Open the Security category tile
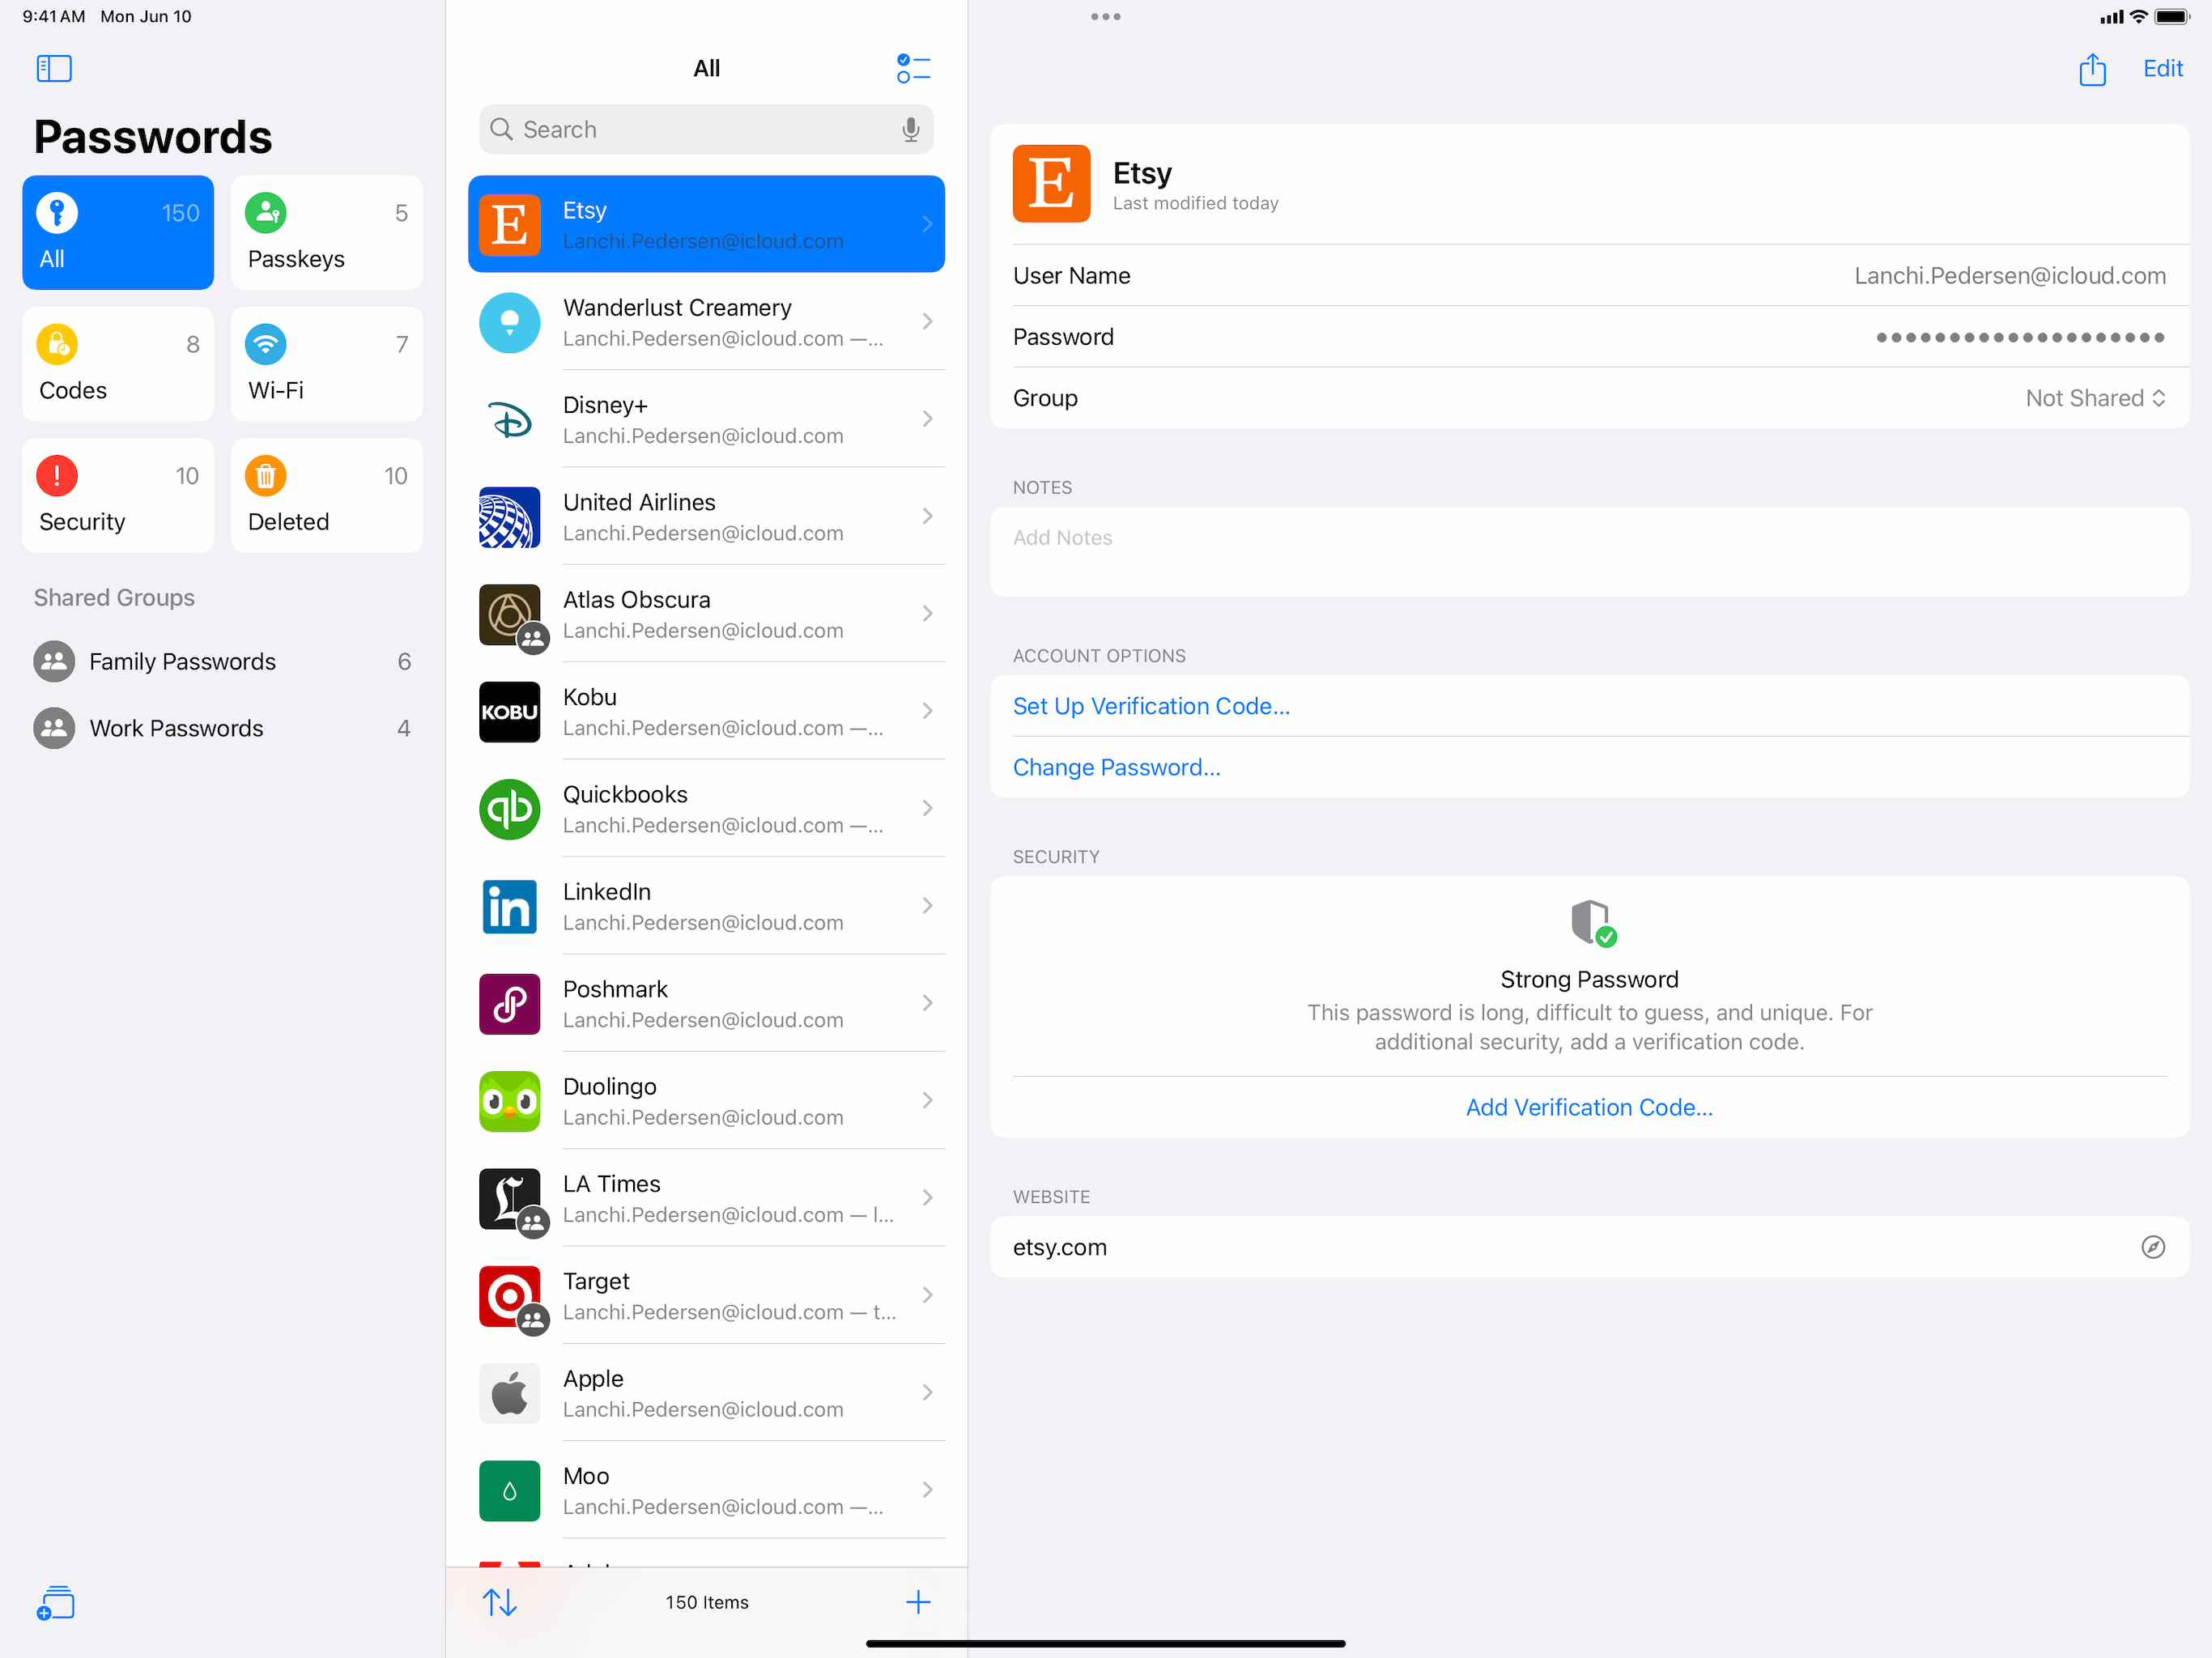 click(x=118, y=496)
